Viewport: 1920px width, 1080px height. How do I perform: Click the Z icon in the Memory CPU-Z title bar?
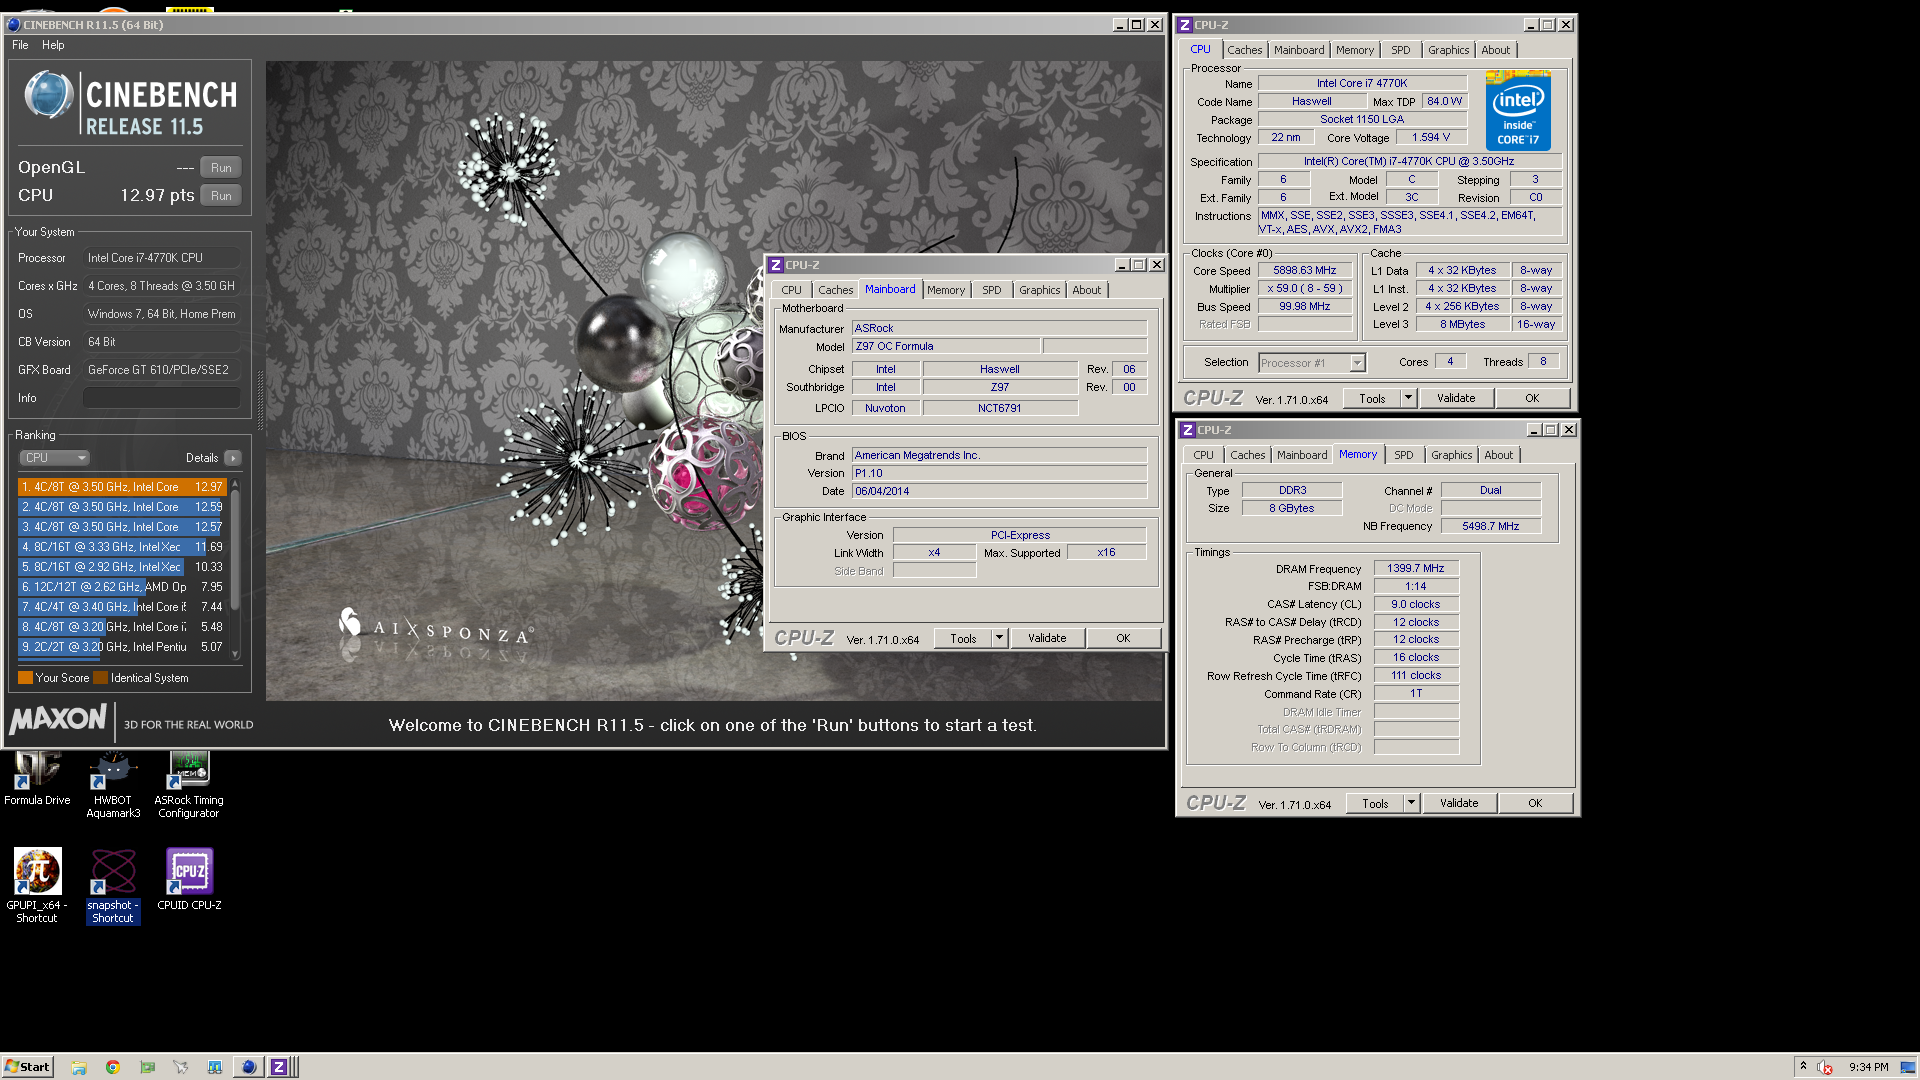(x=1188, y=430)
